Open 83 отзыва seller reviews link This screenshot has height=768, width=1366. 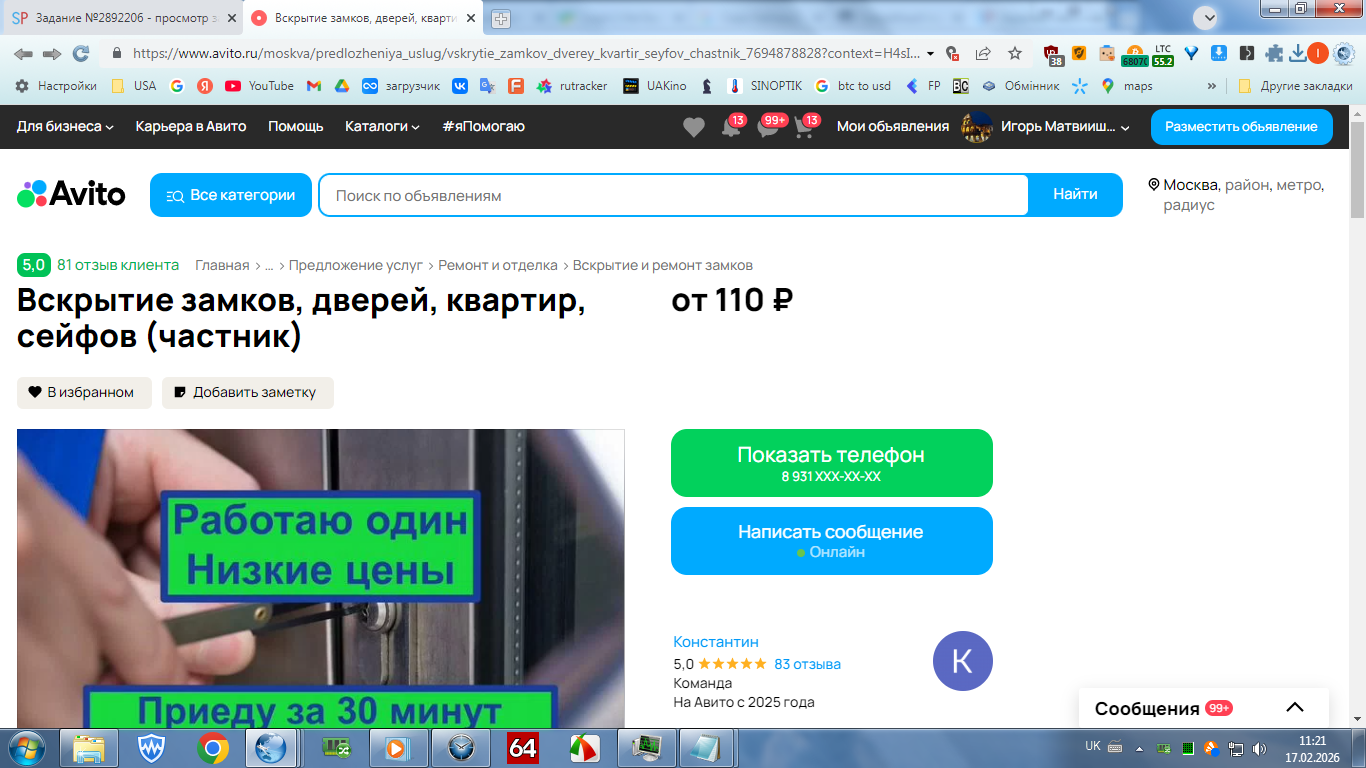[807, 664]
